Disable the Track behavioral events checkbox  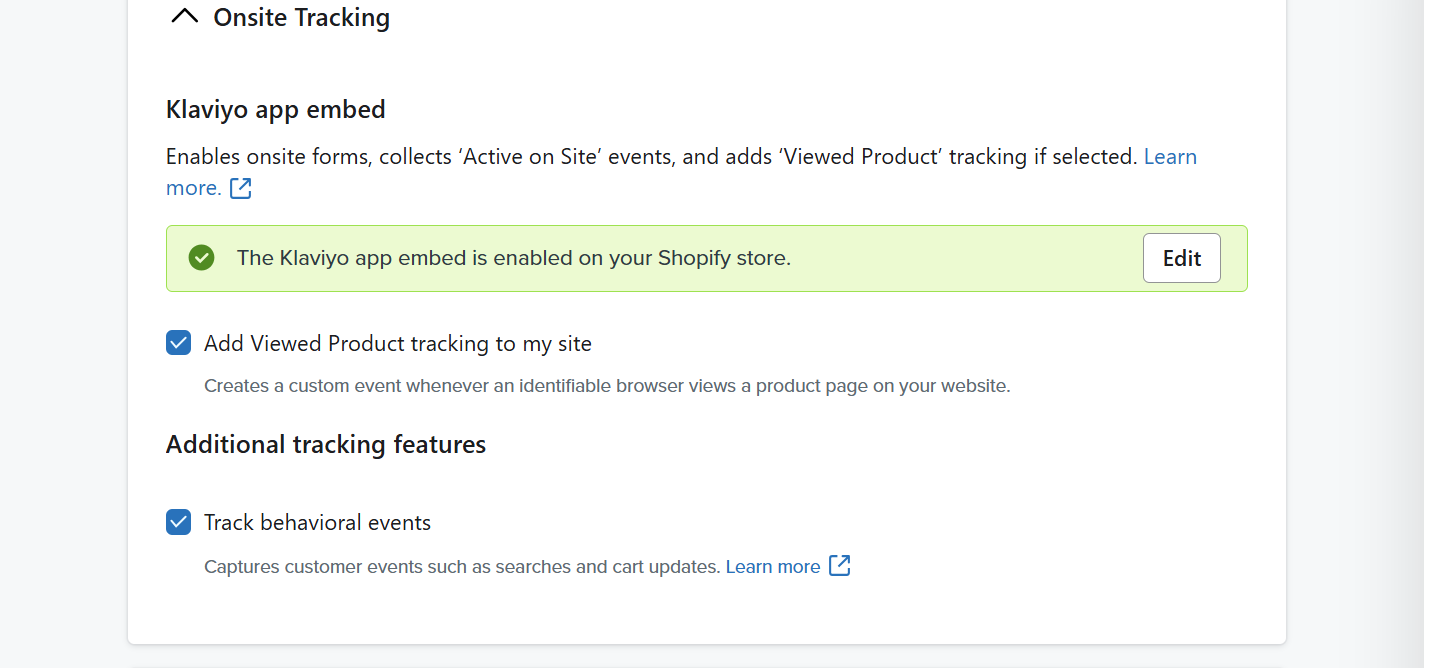(x=179, y=522)
